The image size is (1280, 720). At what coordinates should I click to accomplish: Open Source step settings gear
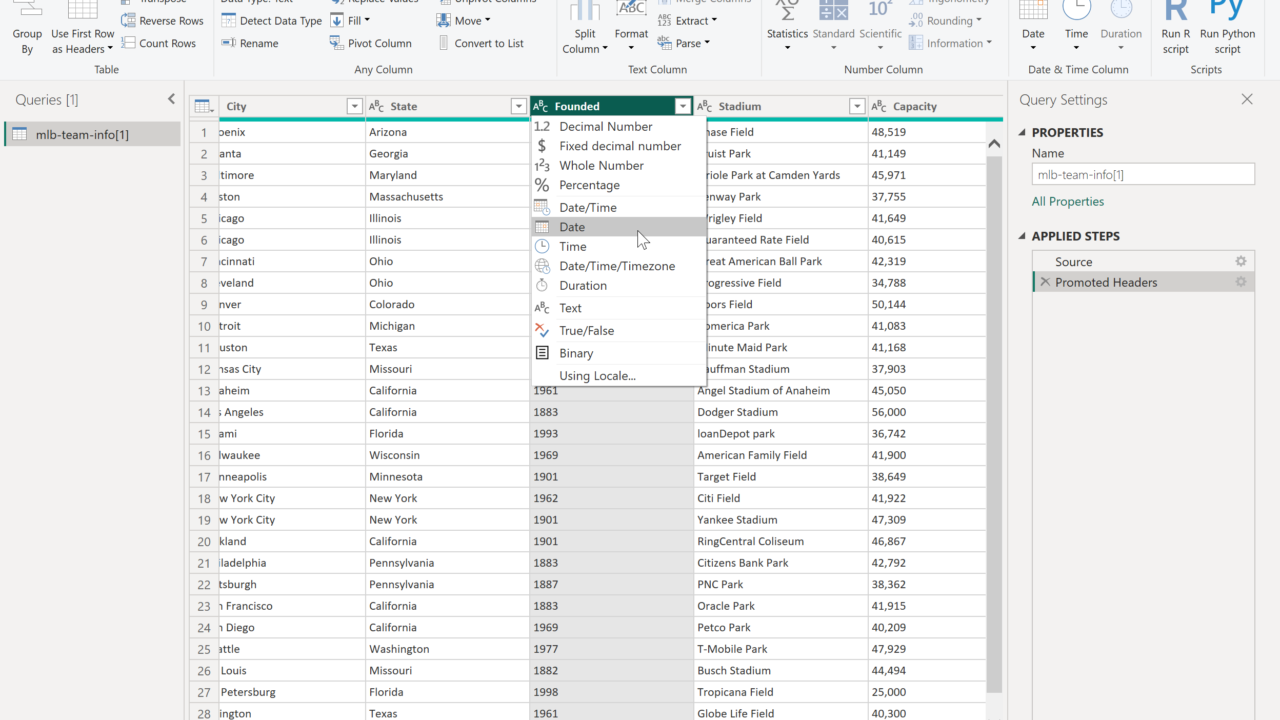tap(1240, 262)
